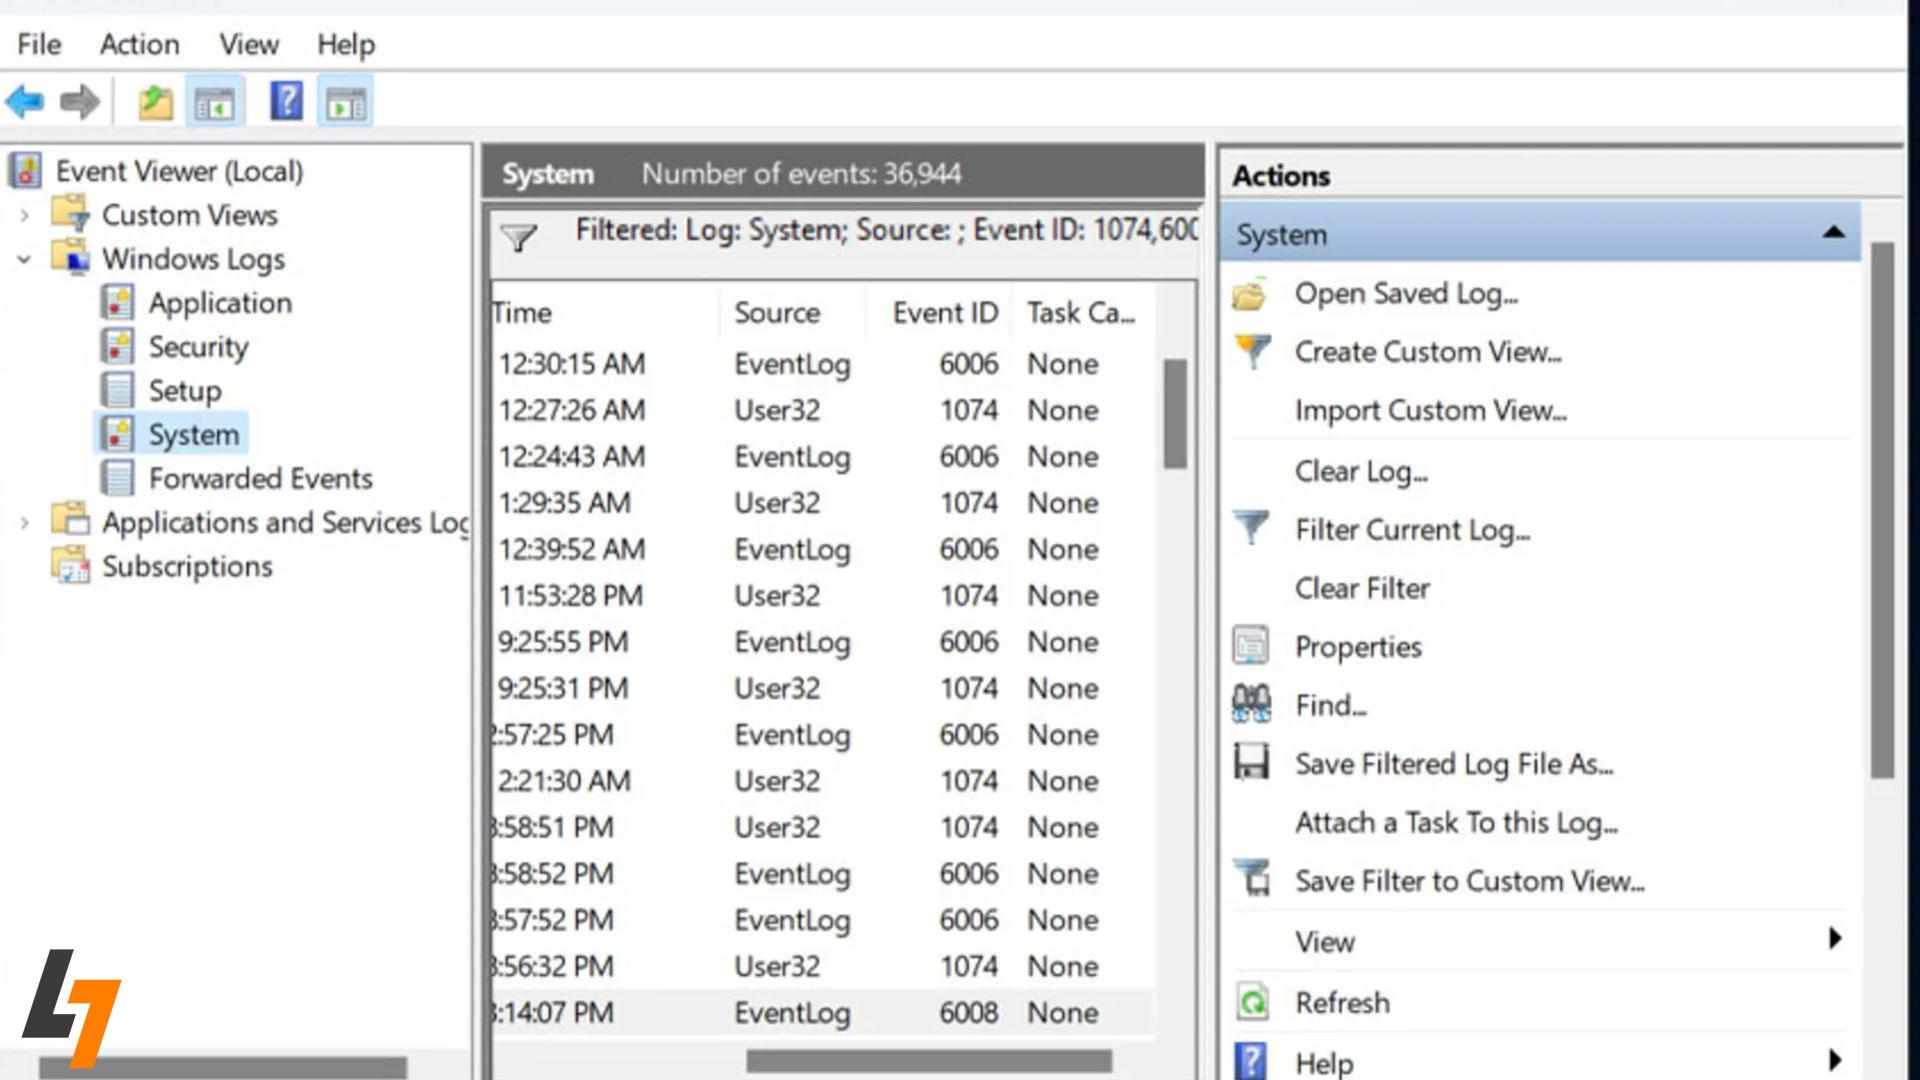Click the Setup log icon
This screenshot has width=1920, height=1080.
click(x=117, y=390)
